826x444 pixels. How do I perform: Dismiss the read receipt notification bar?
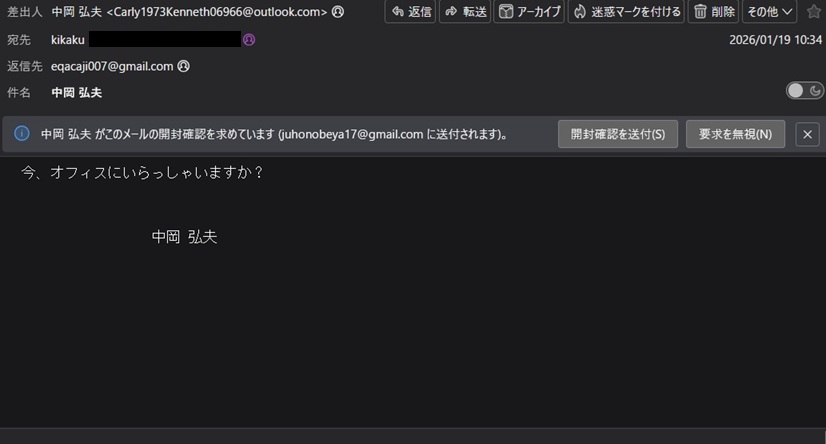807,135
